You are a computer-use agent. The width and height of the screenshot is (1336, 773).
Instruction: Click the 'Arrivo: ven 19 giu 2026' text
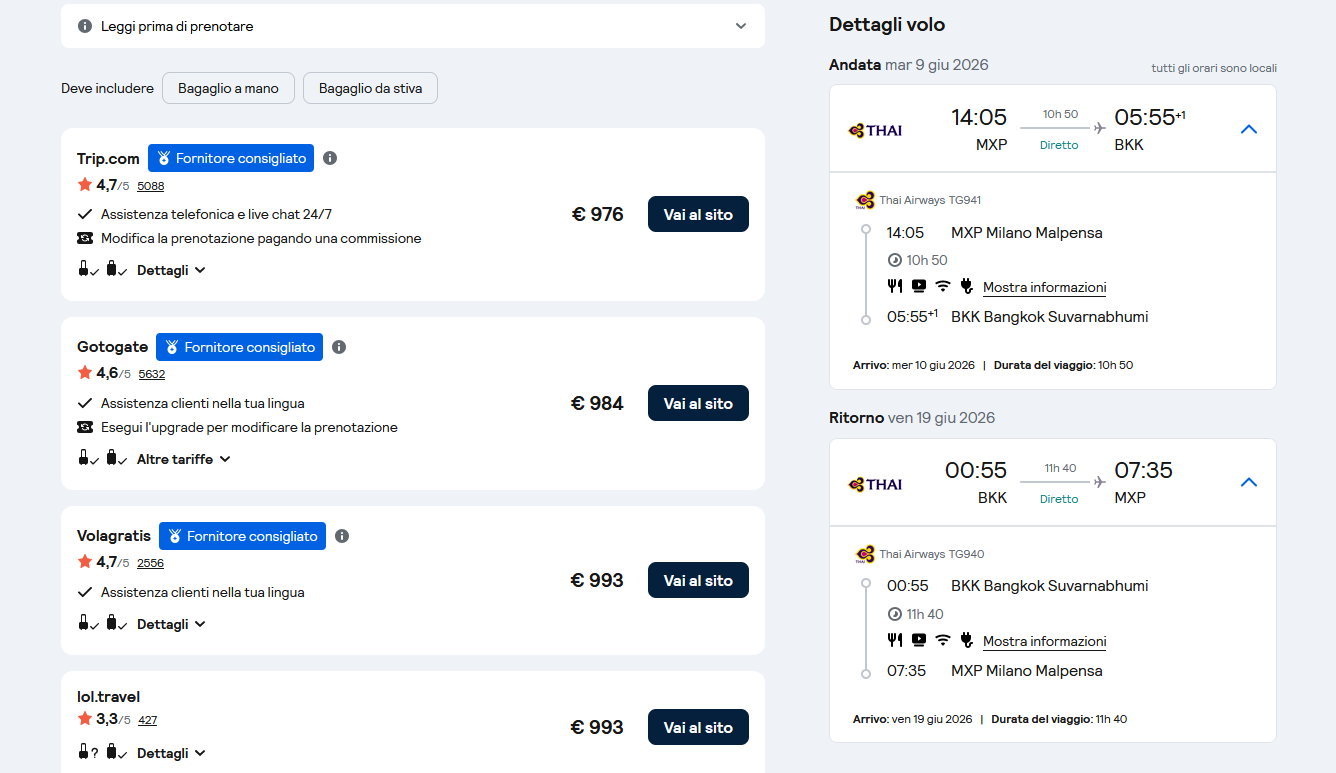coord(912,719)
